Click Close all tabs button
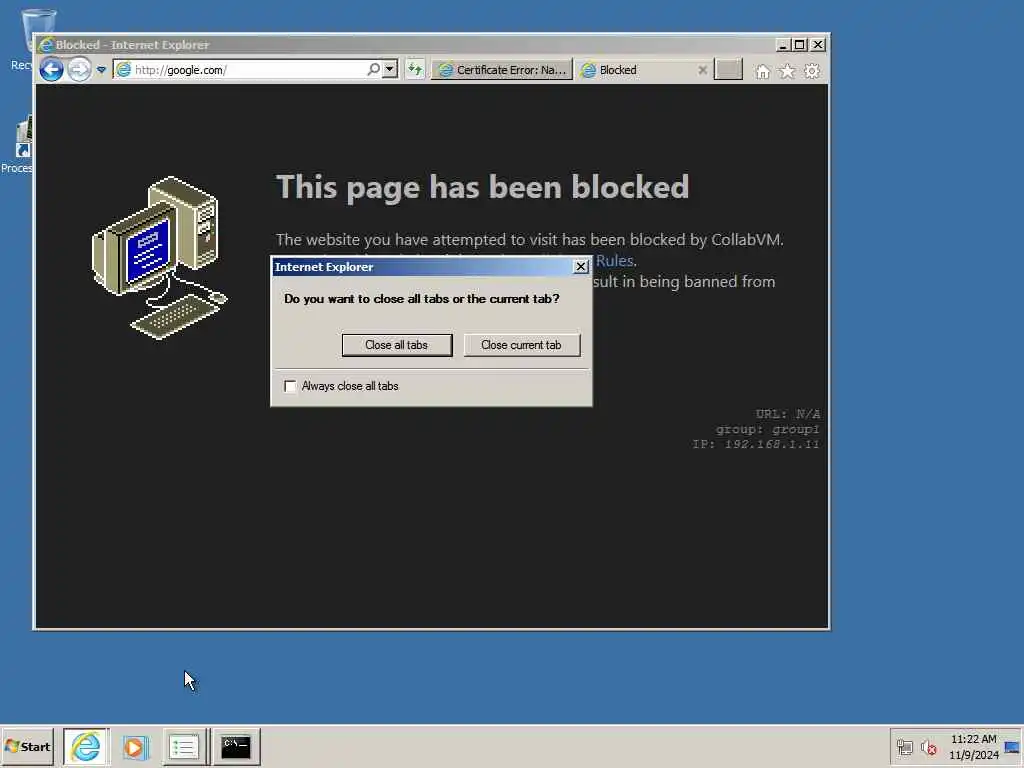 point(396,345)
